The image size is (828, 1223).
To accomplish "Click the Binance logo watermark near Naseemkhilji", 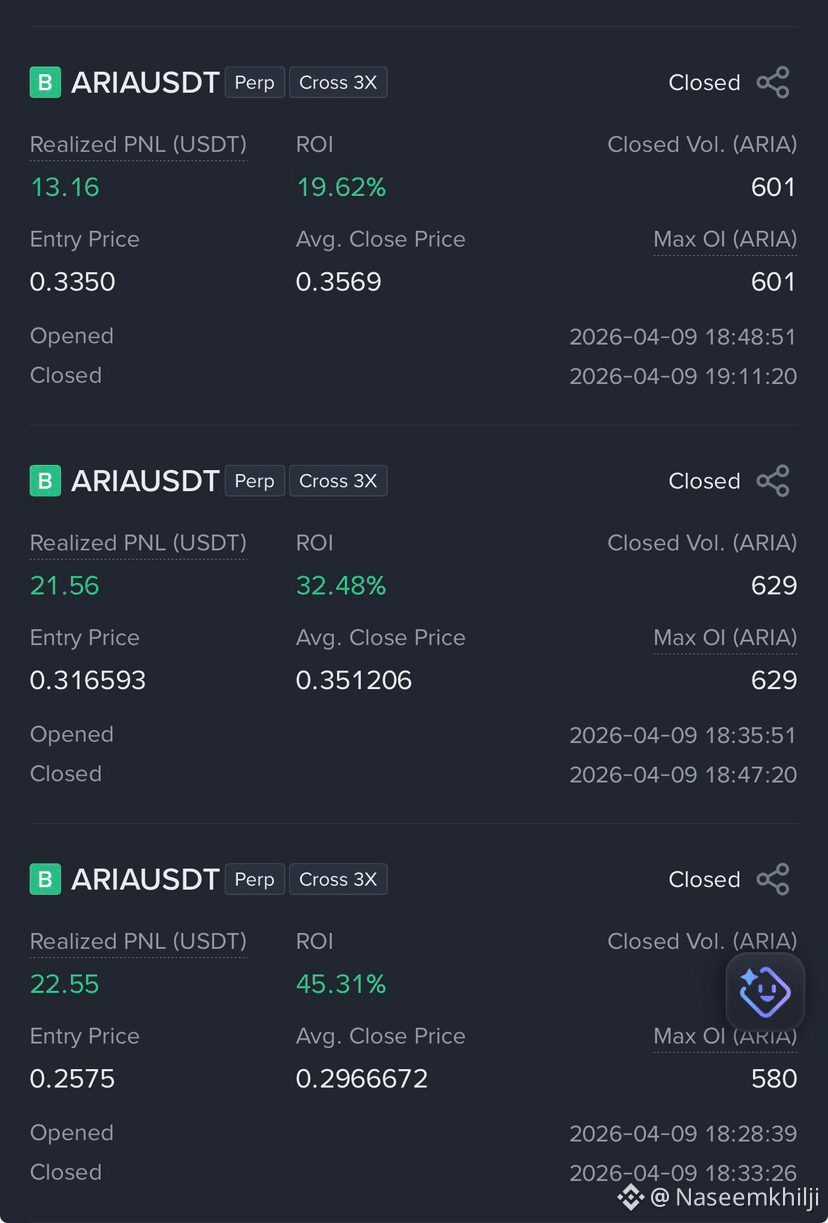I will (x=630, y=1196).
